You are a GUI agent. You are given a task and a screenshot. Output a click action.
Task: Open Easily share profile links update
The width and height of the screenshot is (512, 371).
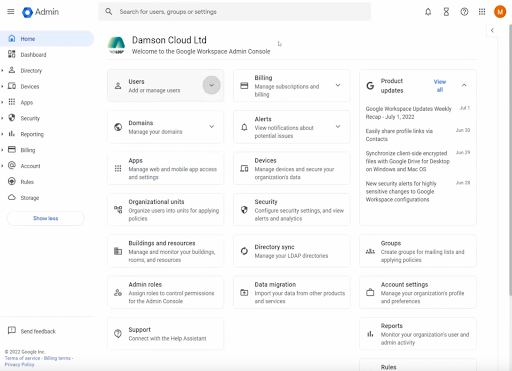click(x=399, y=135)
